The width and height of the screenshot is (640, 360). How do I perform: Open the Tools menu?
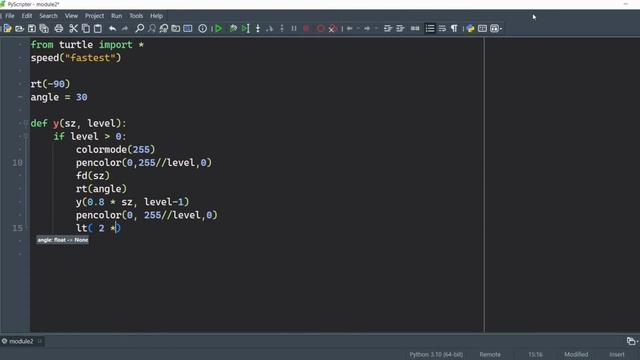pyautogui.click(x=136, y=16)
